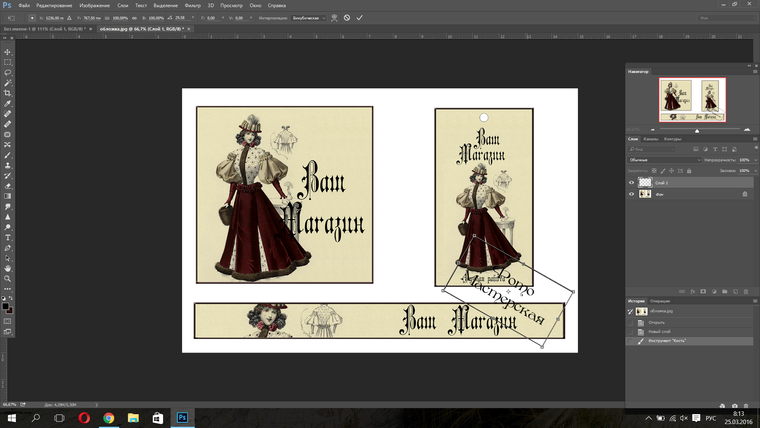Select the Move tool
The width and height of the screenshot is (760, 428).
(x=7, y=52)
